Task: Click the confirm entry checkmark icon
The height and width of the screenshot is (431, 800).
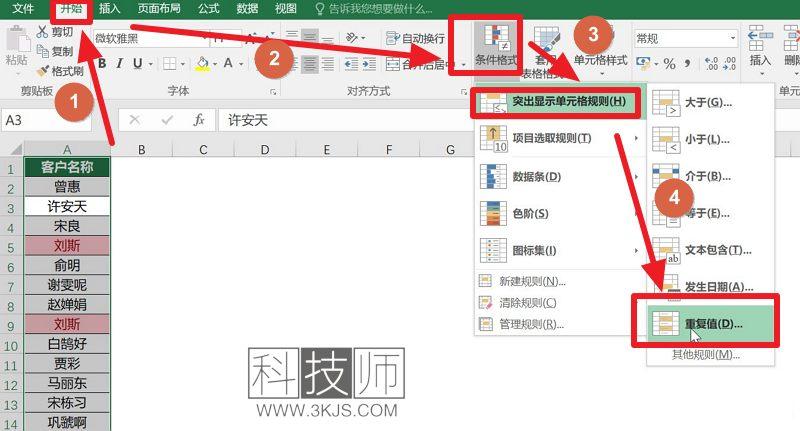Action: pos(167,120)
